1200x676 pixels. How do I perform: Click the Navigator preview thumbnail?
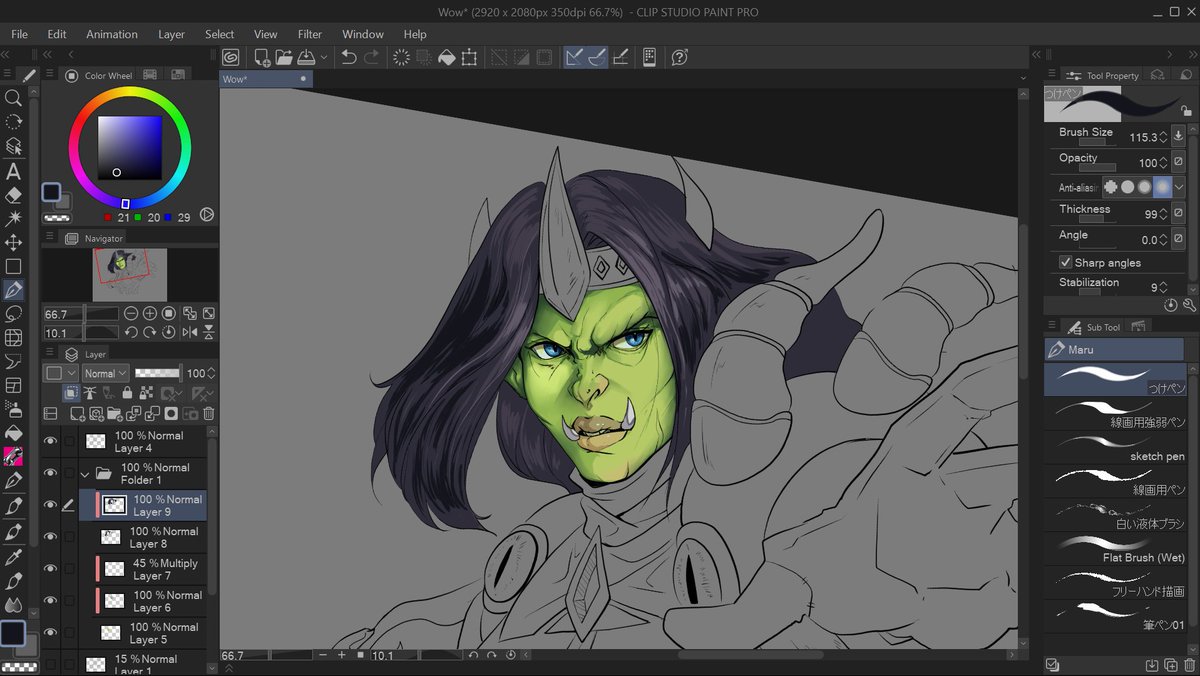click(130, 274)
